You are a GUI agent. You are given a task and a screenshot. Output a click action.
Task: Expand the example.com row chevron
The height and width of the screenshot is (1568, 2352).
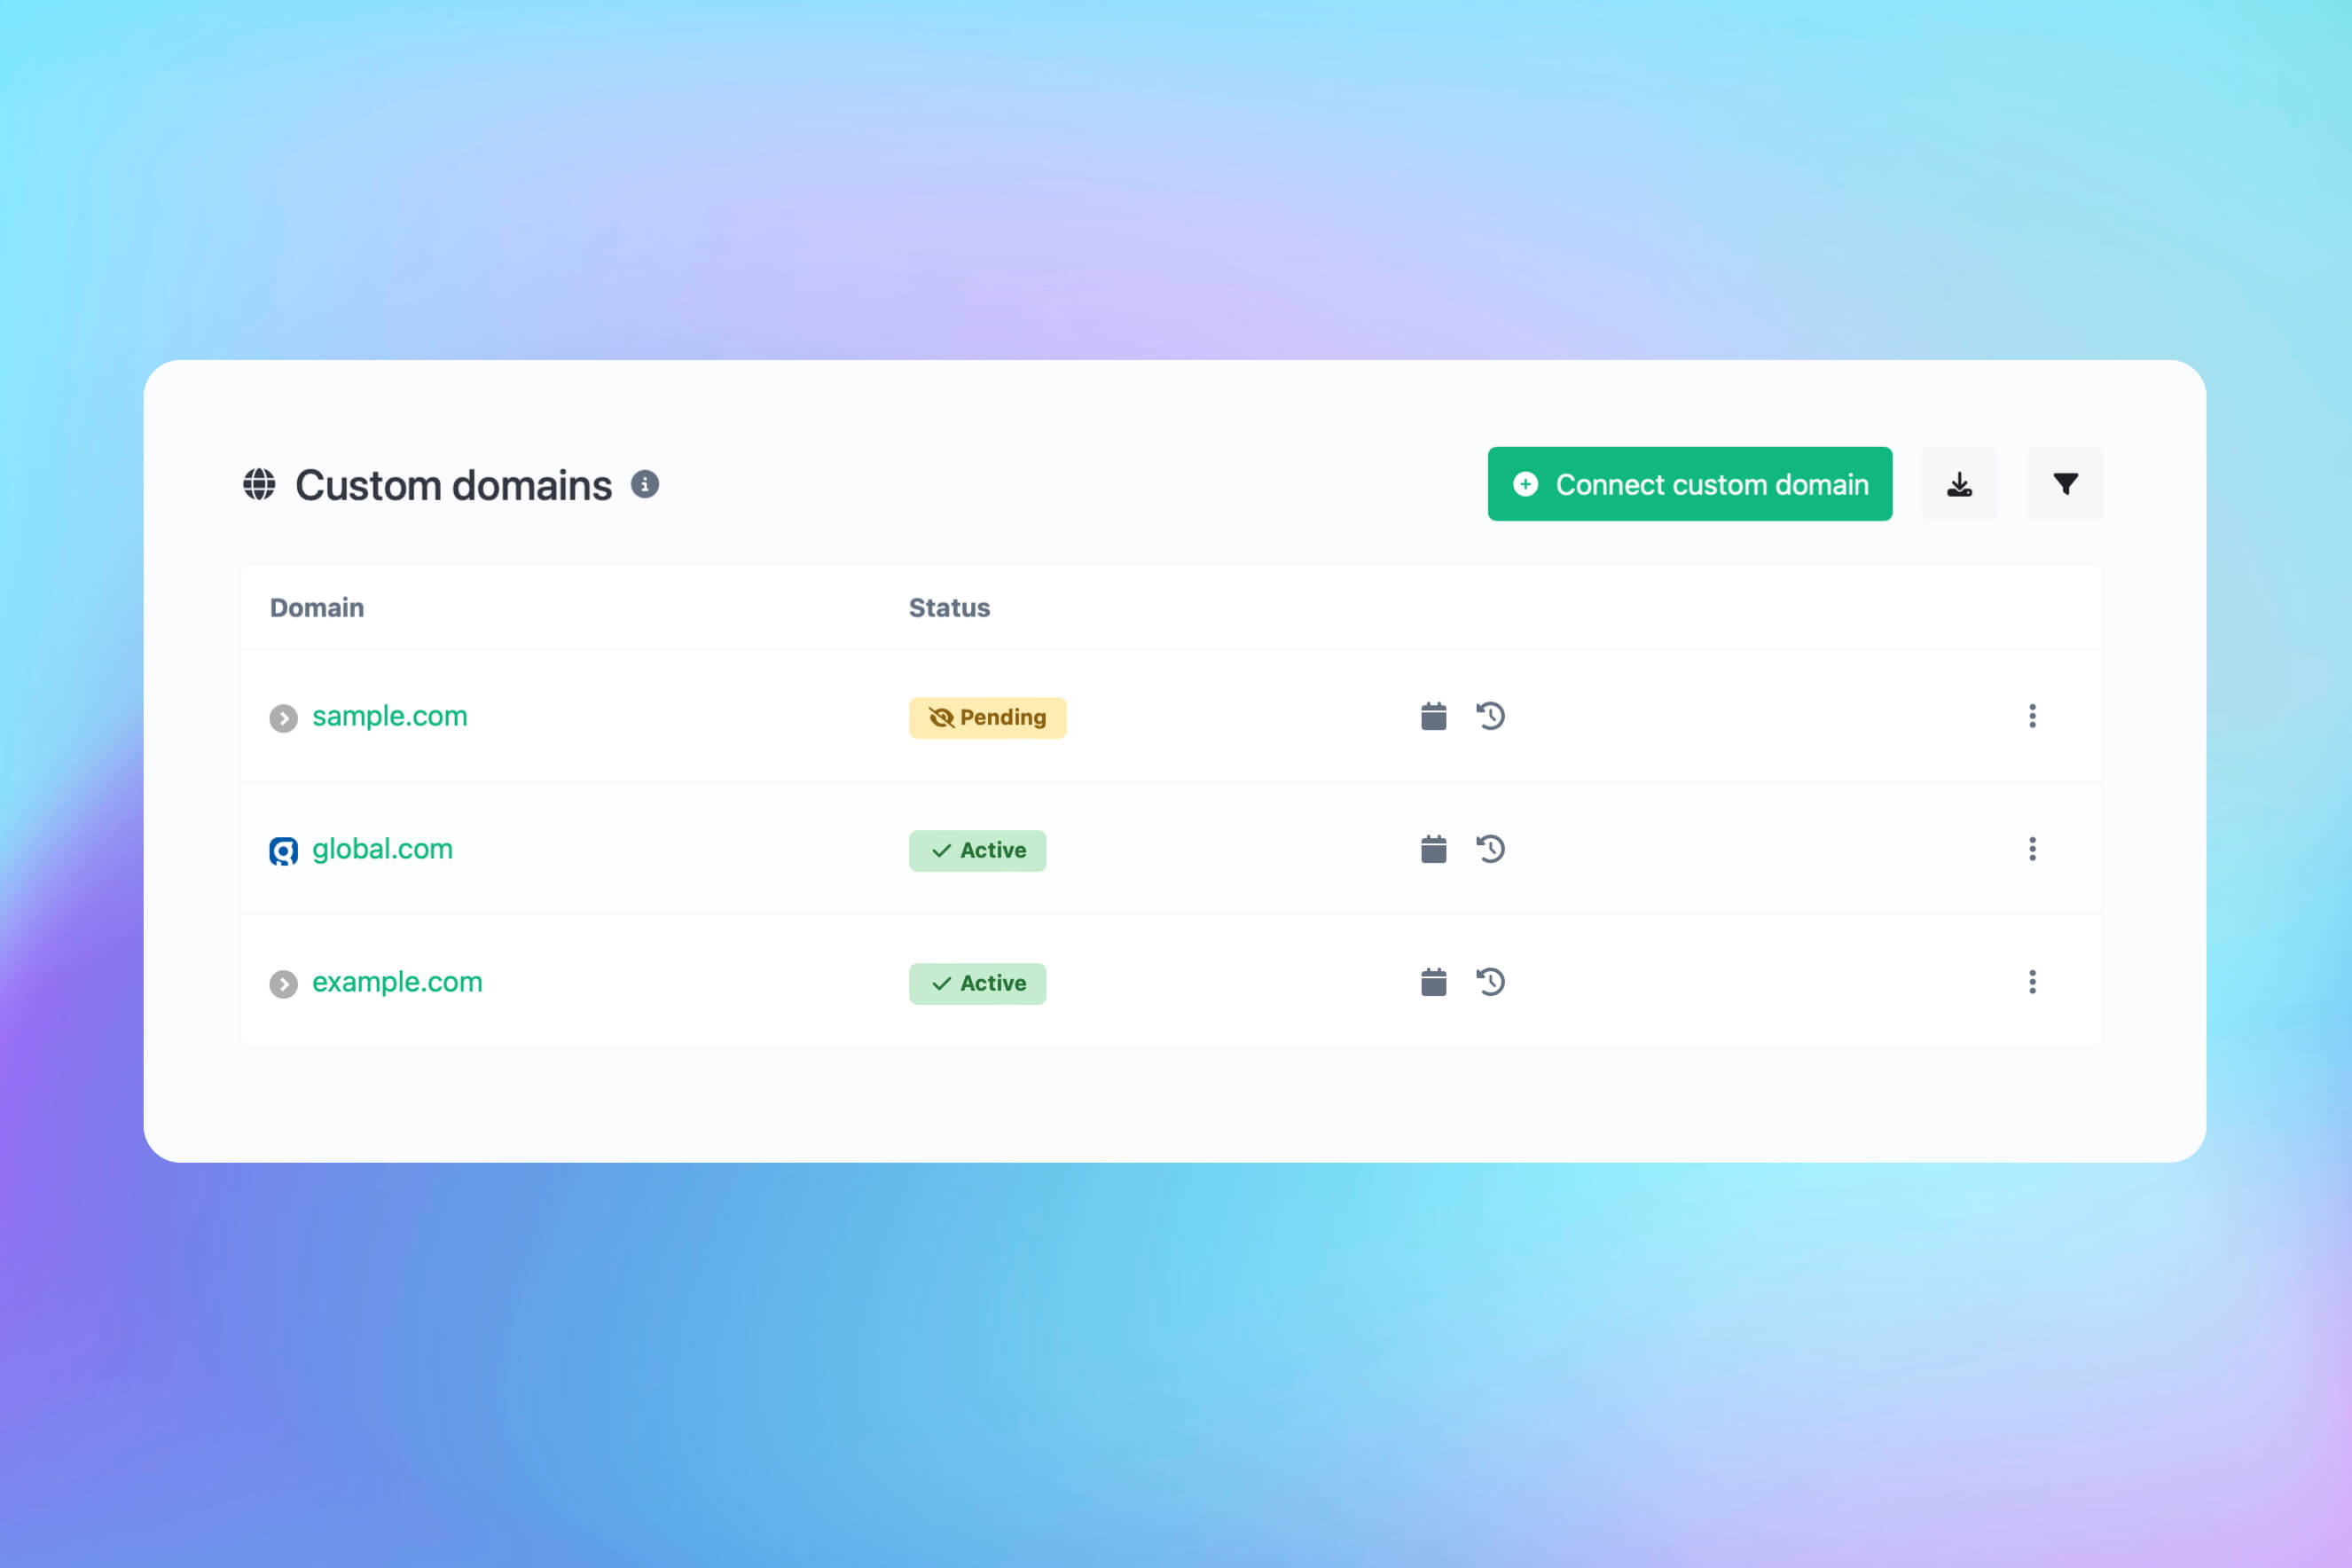click(x=283, y=983)
